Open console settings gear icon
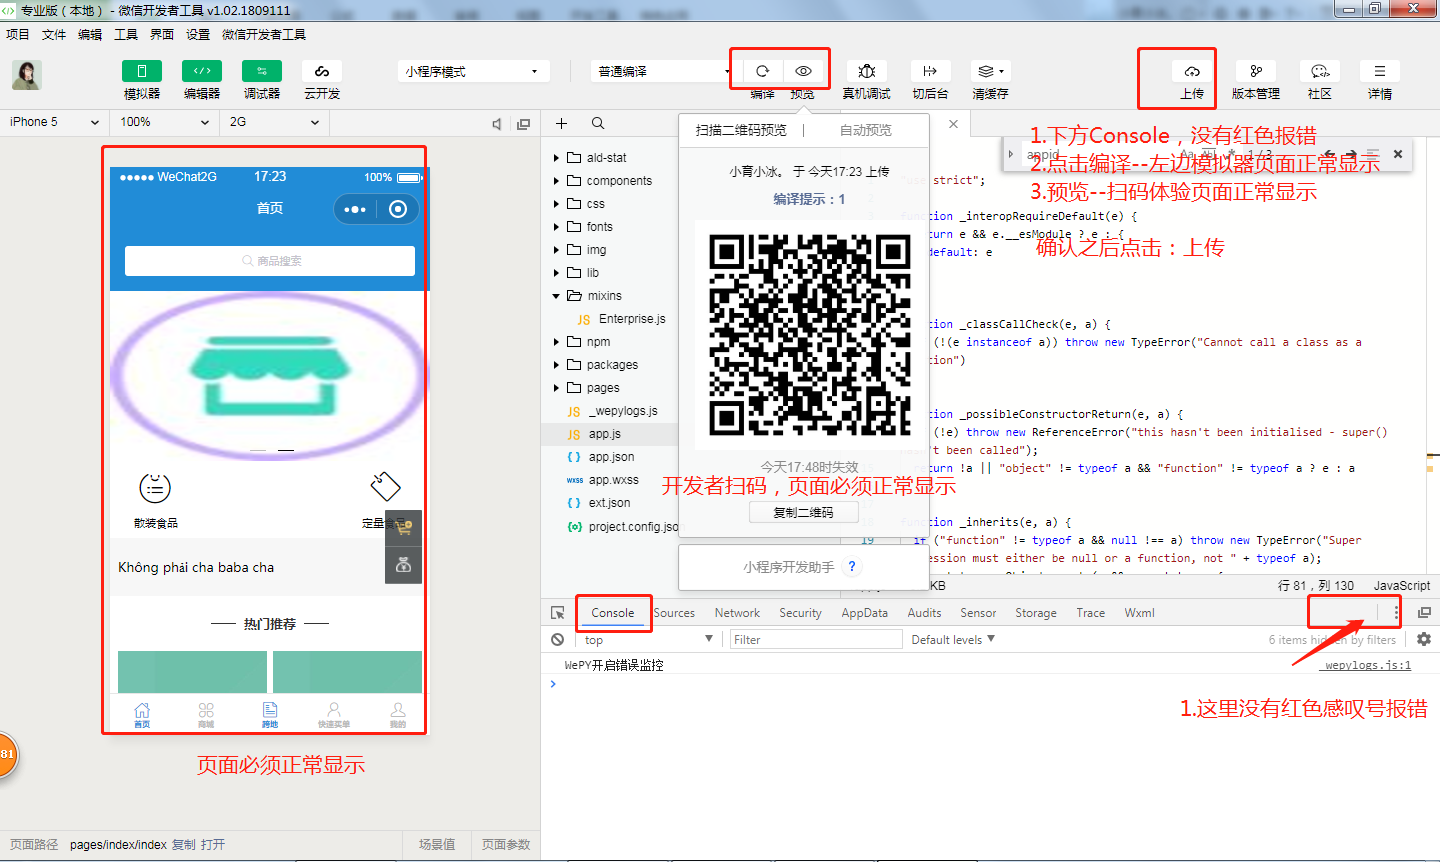Viewport: 1440px width, 862px height. (x=1424, y=639)
